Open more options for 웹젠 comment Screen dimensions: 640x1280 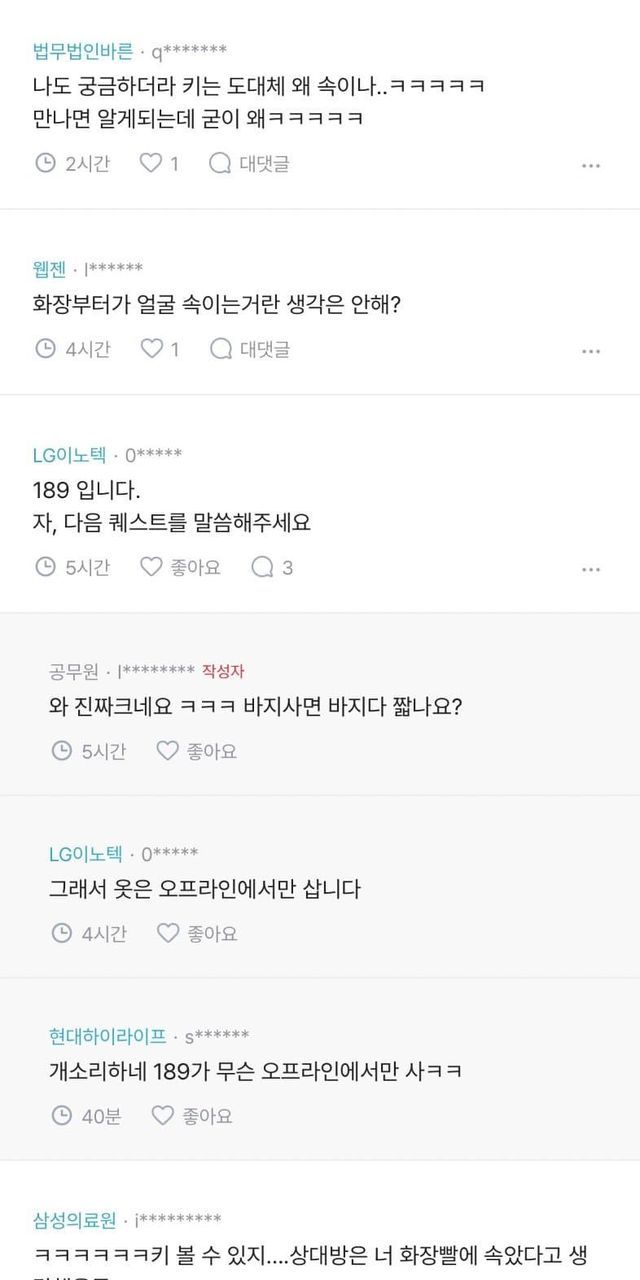pyautogui.click(x=591, y=351)
